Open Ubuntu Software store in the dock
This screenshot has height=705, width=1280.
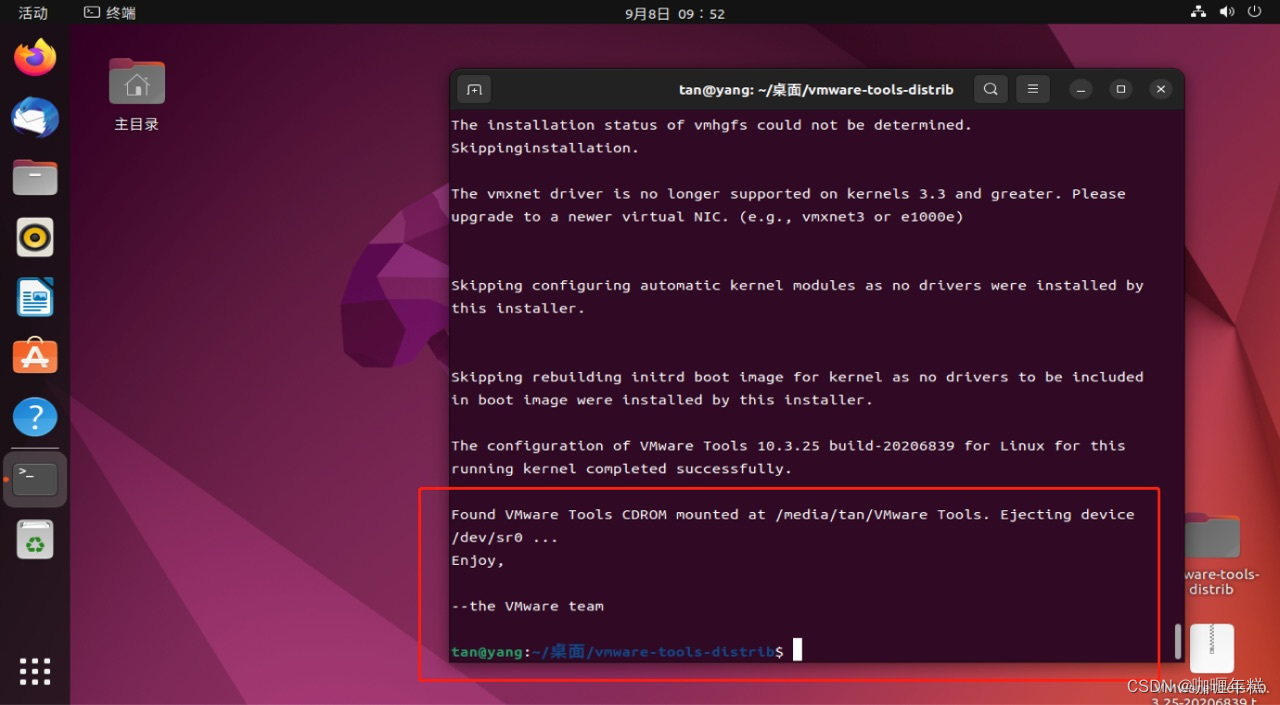(35, 357)
